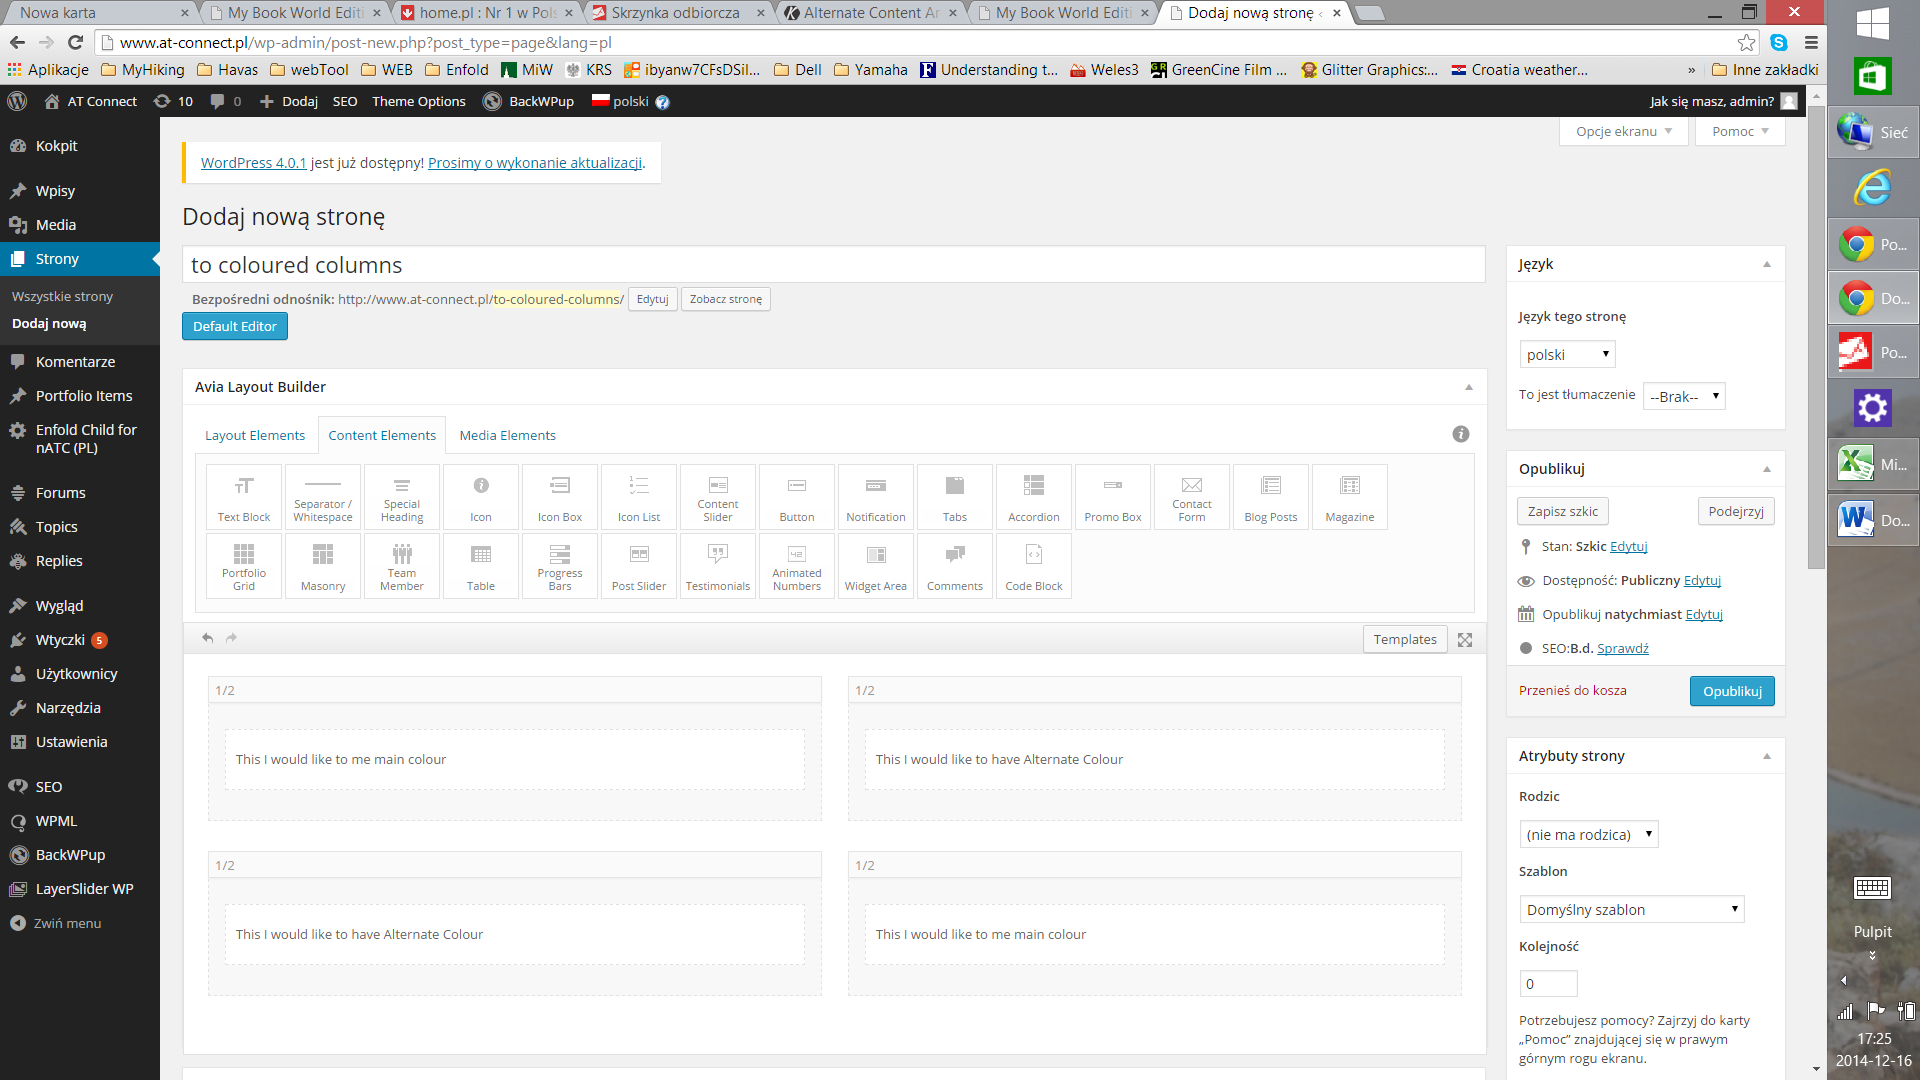
Task: Add a Notification element
Action: tap(876, 497)
